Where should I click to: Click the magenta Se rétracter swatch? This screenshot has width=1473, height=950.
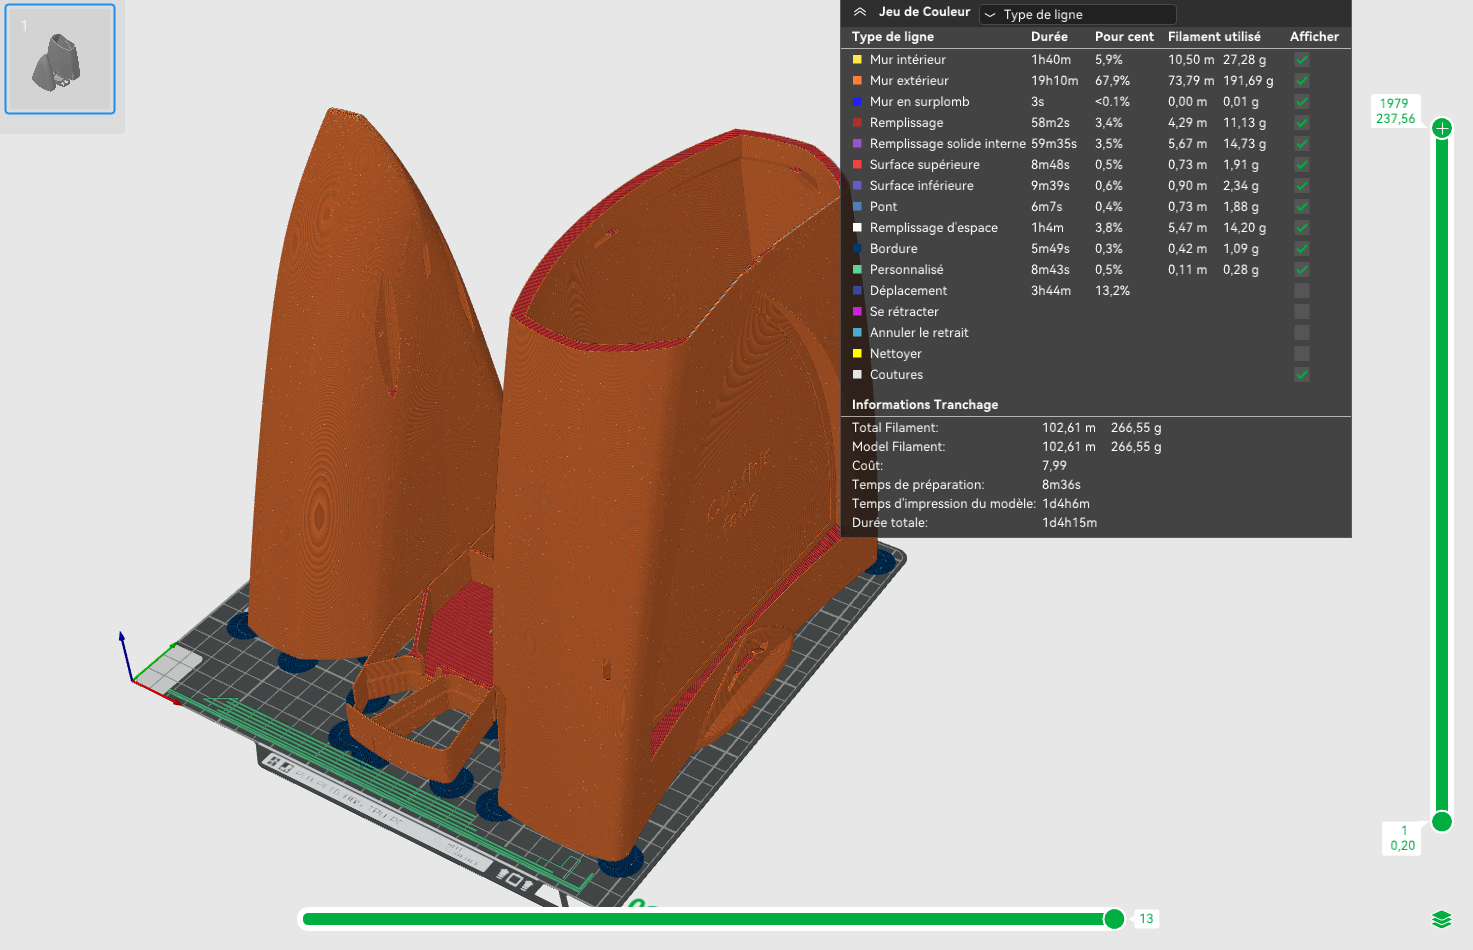pos(857,312)
